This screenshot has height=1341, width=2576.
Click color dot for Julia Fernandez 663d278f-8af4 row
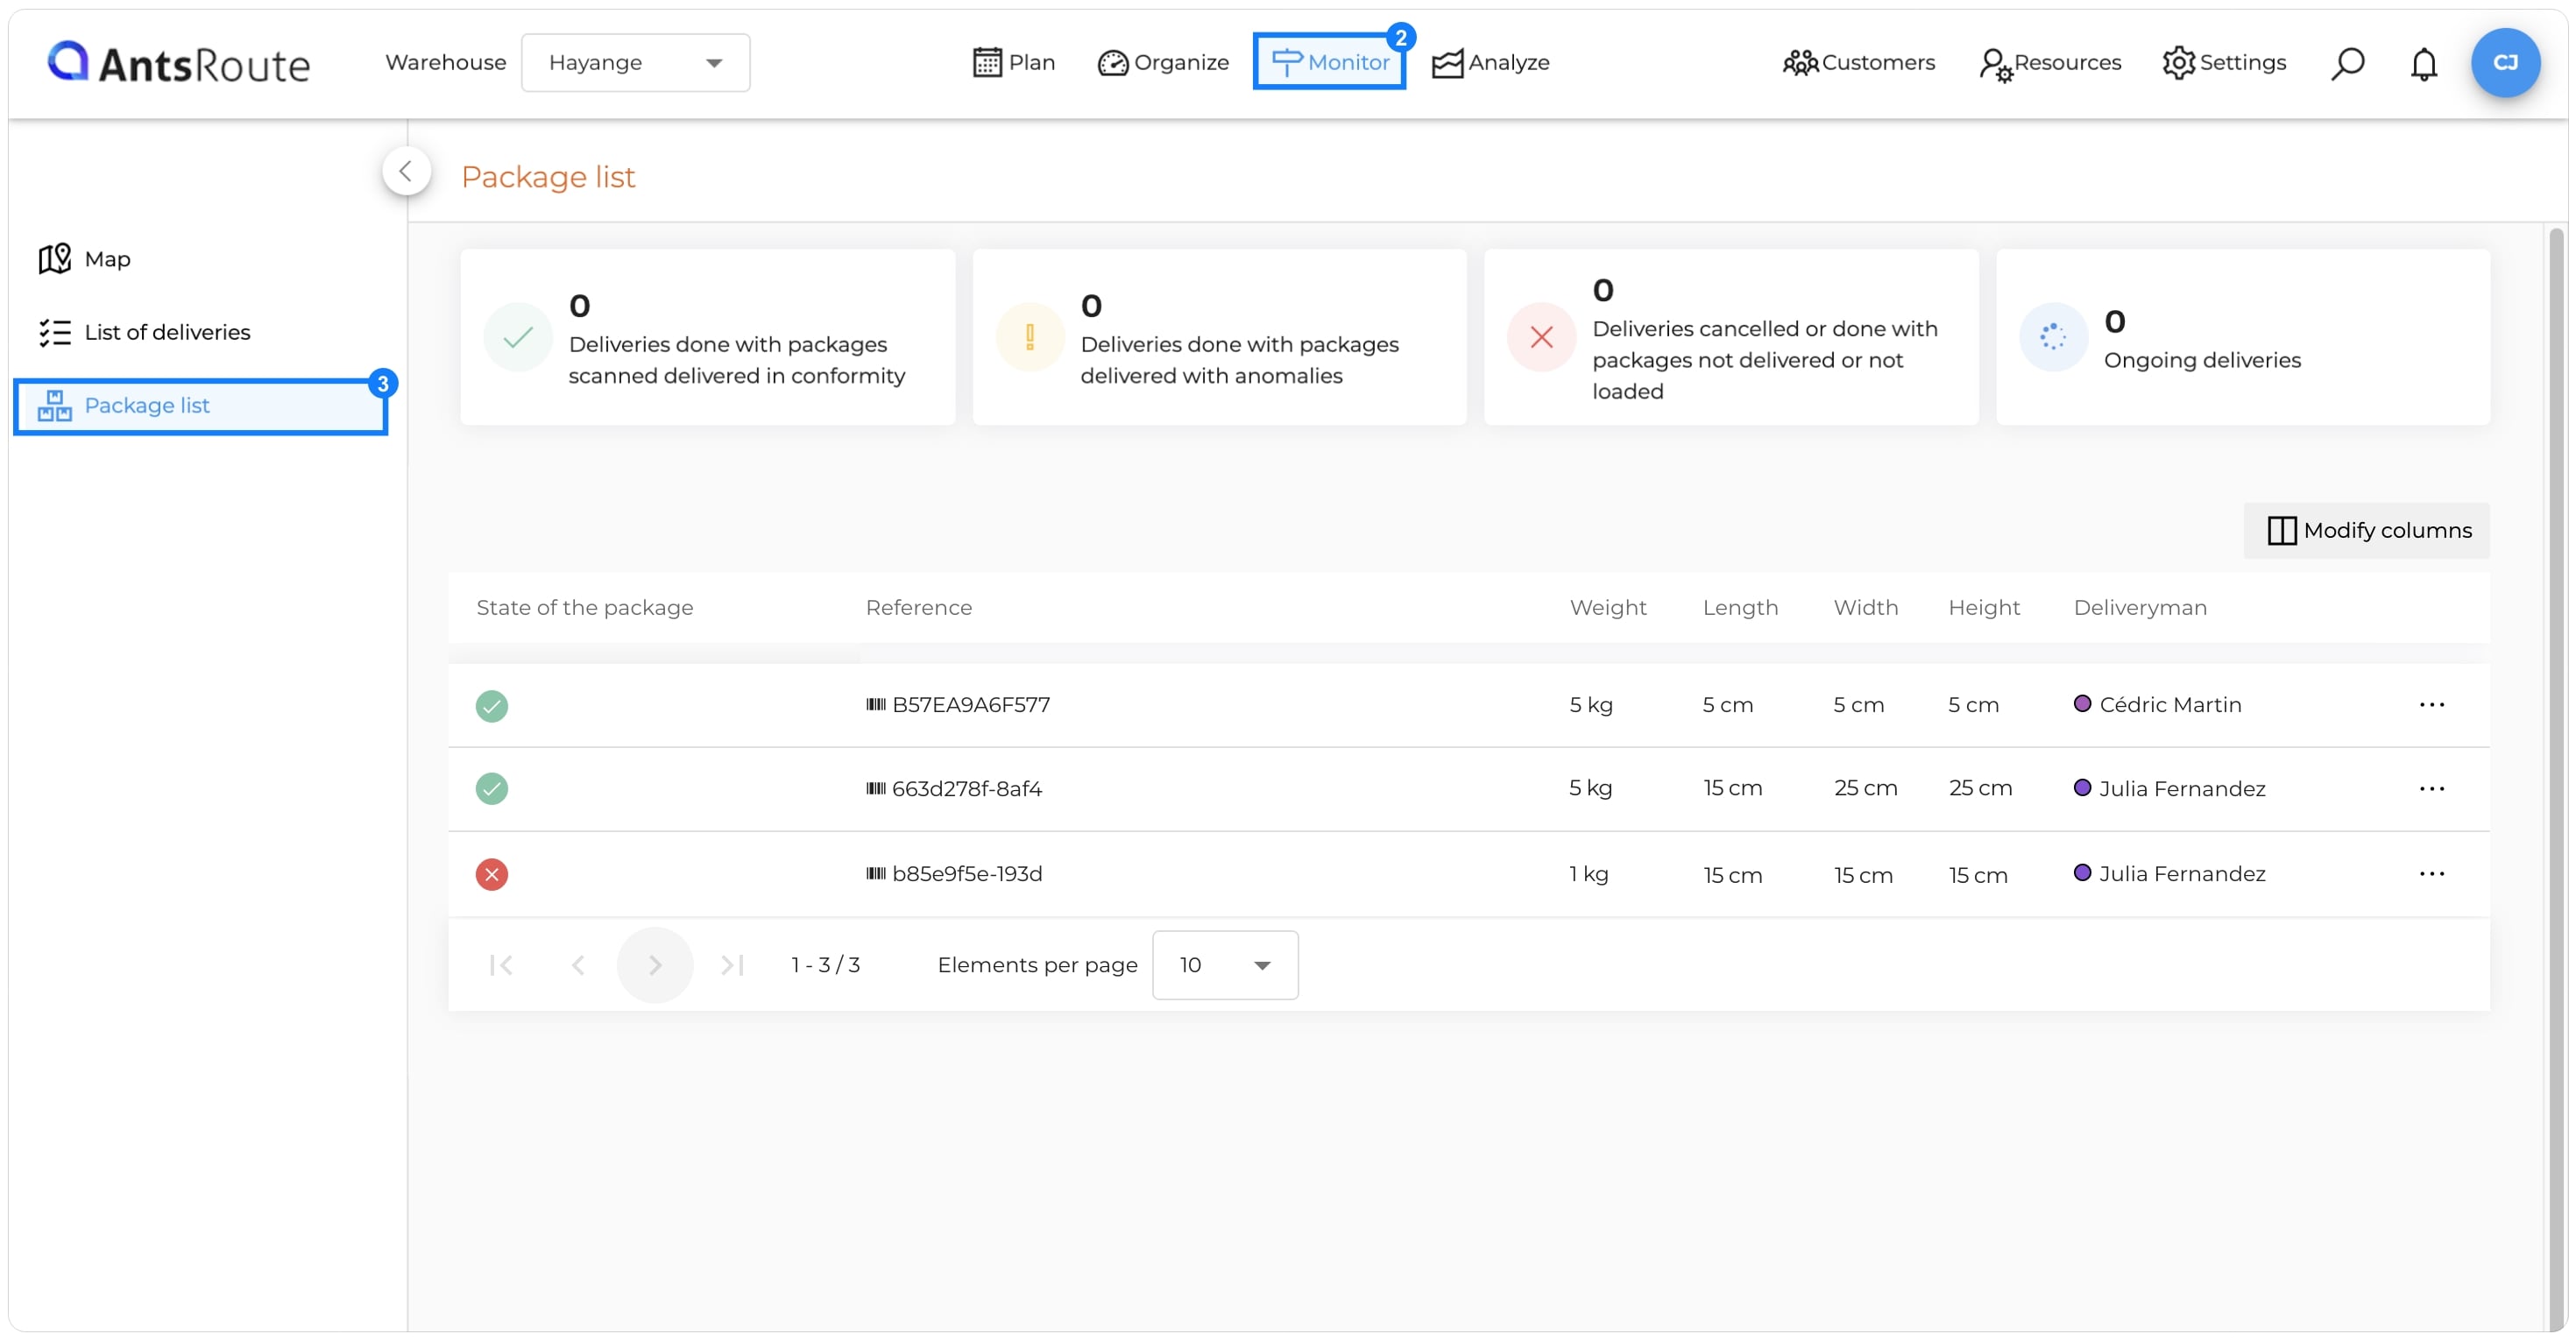point(2082,788)
